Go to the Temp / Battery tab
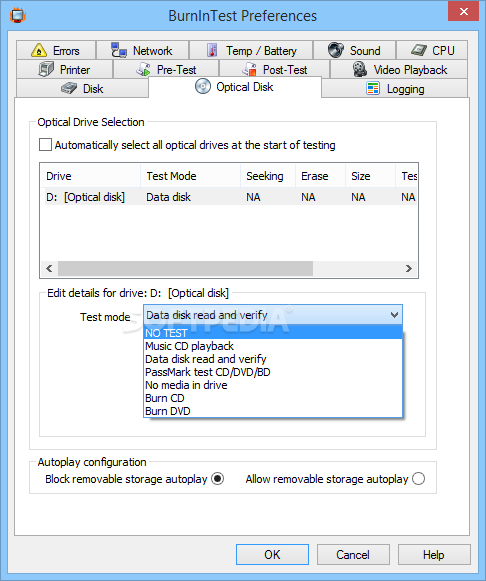 coord(251,50)
